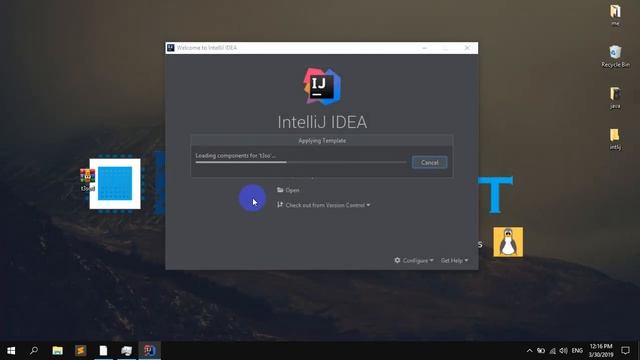Open the Configure dropdown menu

point(413,260)
